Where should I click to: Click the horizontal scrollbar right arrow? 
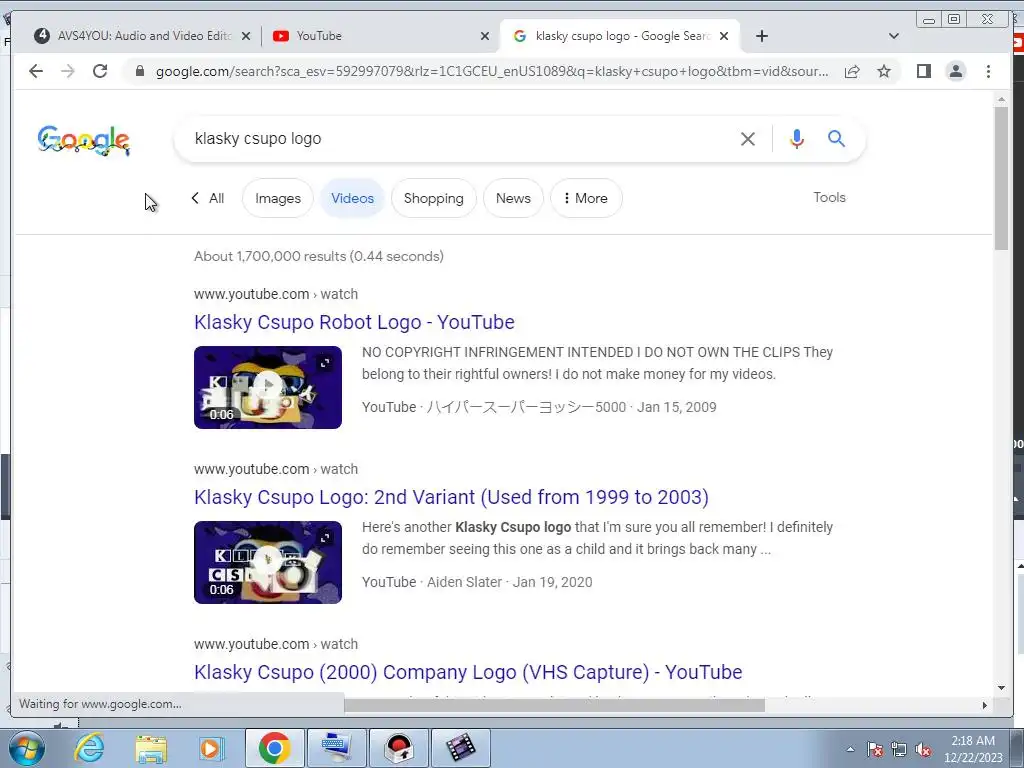[x=985, y=705]
